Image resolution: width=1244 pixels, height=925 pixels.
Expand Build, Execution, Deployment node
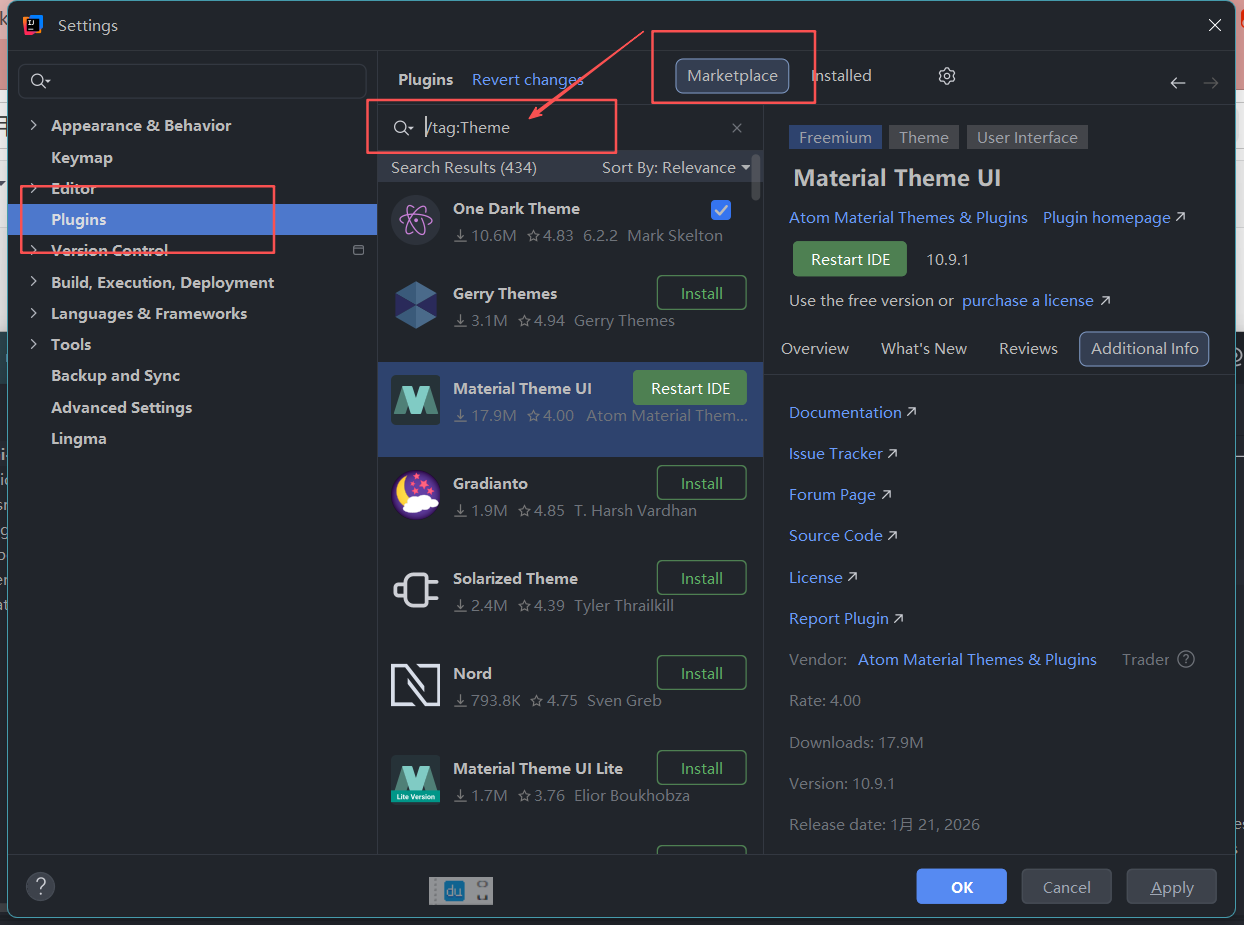click(x=34, y=282)
